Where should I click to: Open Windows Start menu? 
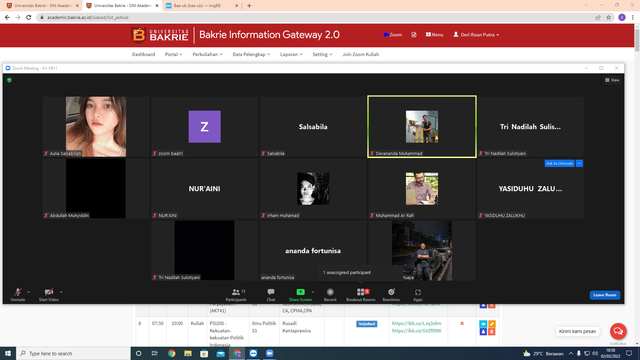point(8,353)
